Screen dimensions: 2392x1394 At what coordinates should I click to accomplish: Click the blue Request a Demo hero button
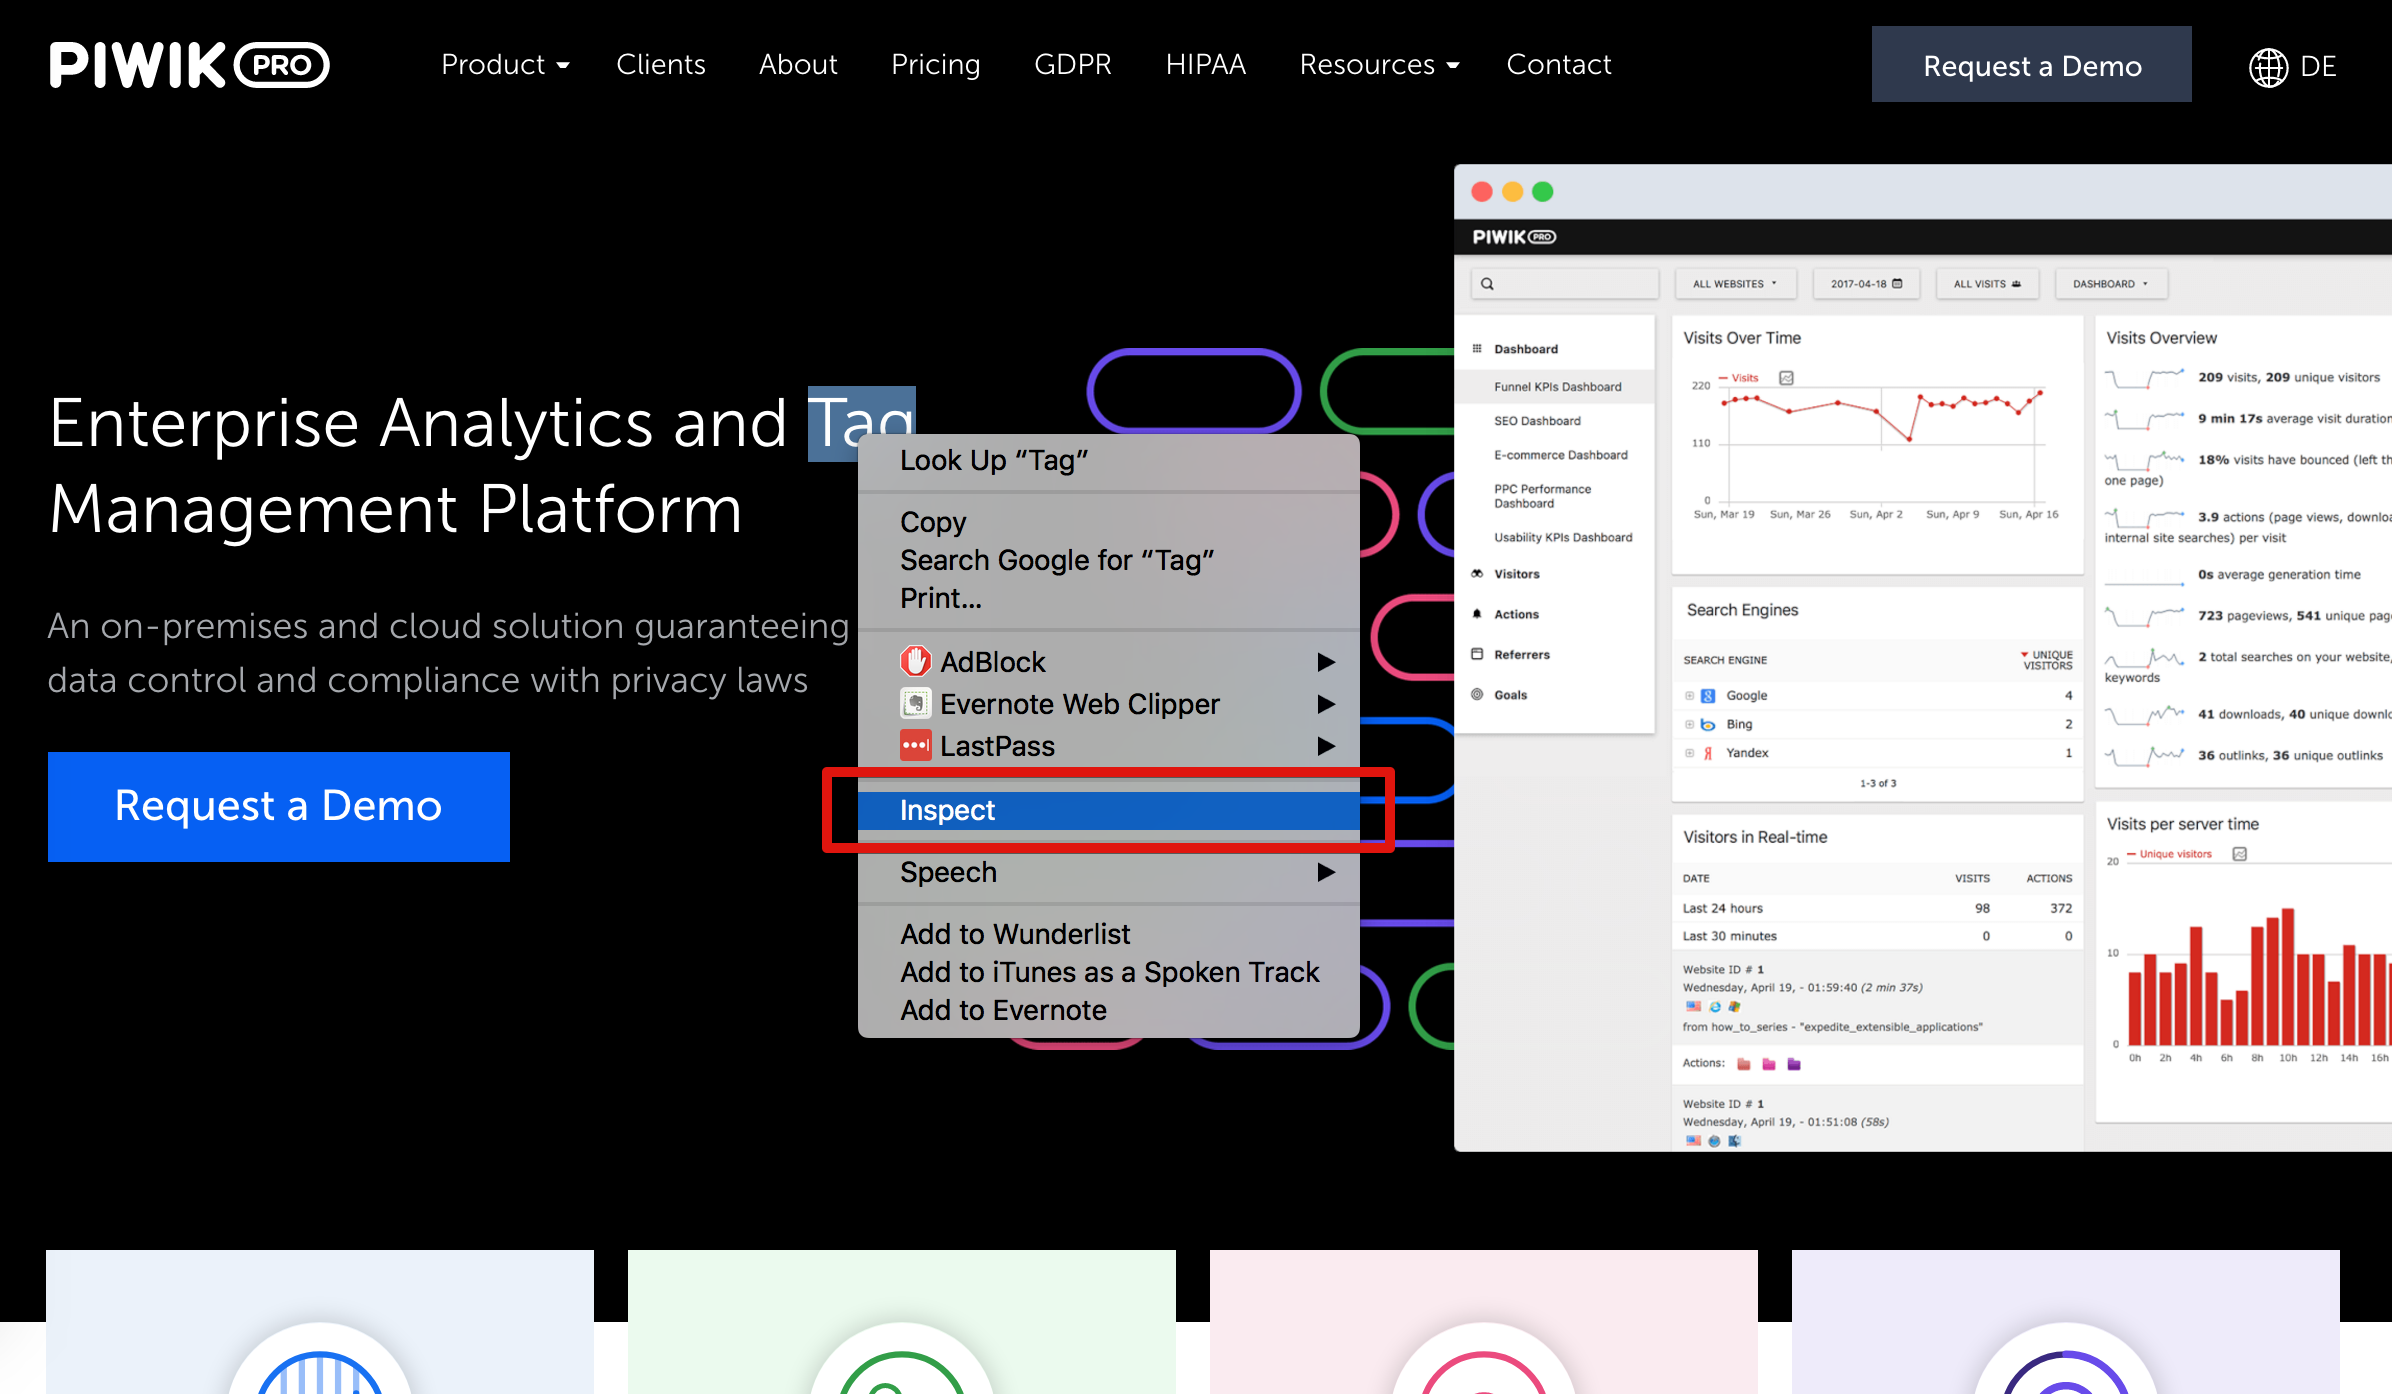278,806
